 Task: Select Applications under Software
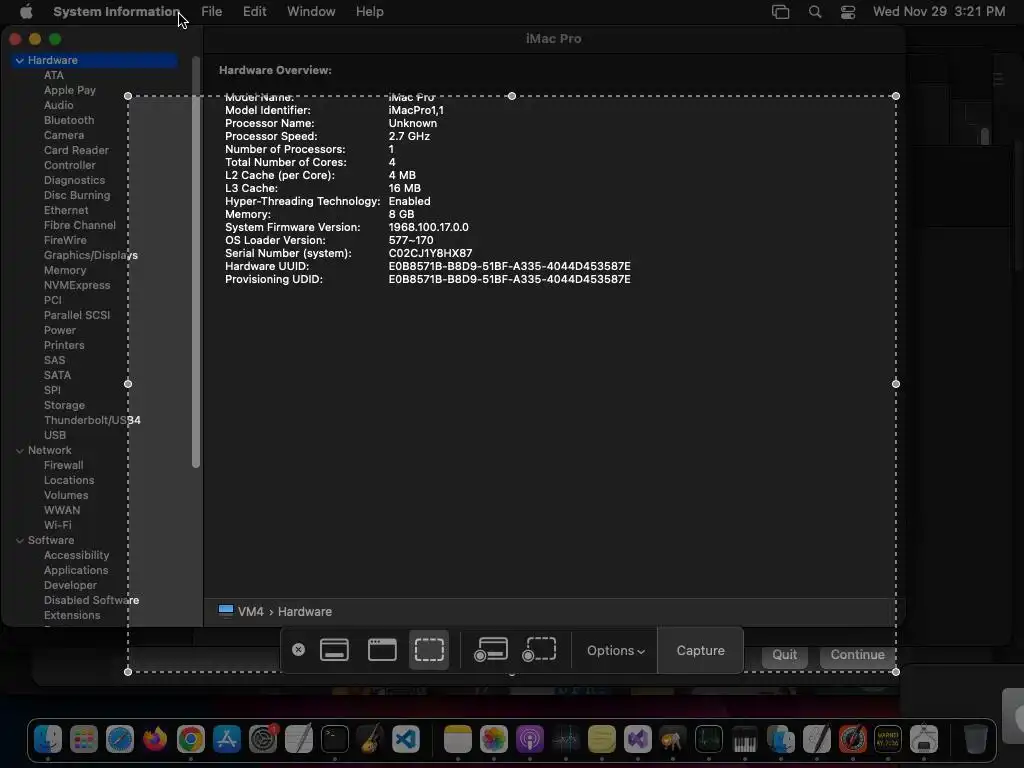pyautogui.click(x=76, y=570)
